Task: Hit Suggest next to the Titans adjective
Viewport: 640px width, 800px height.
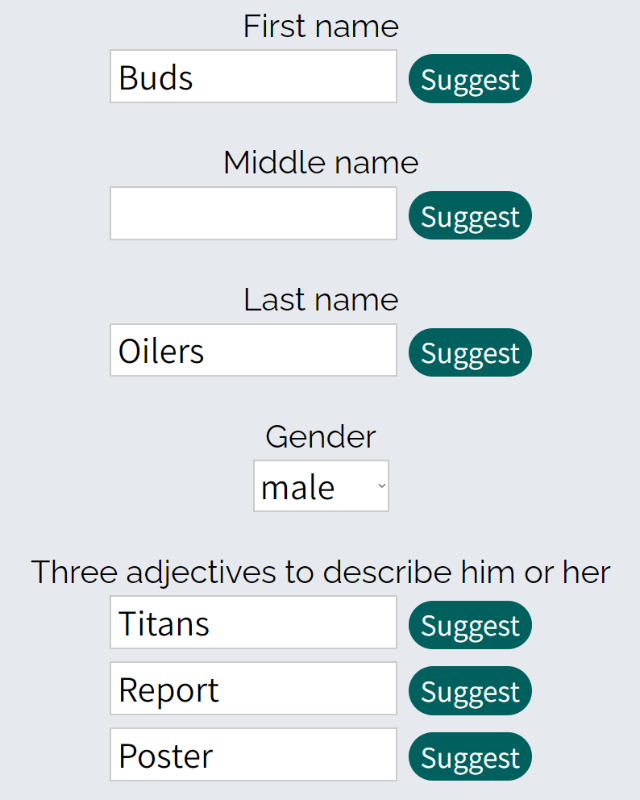Action: coord(470,626)
